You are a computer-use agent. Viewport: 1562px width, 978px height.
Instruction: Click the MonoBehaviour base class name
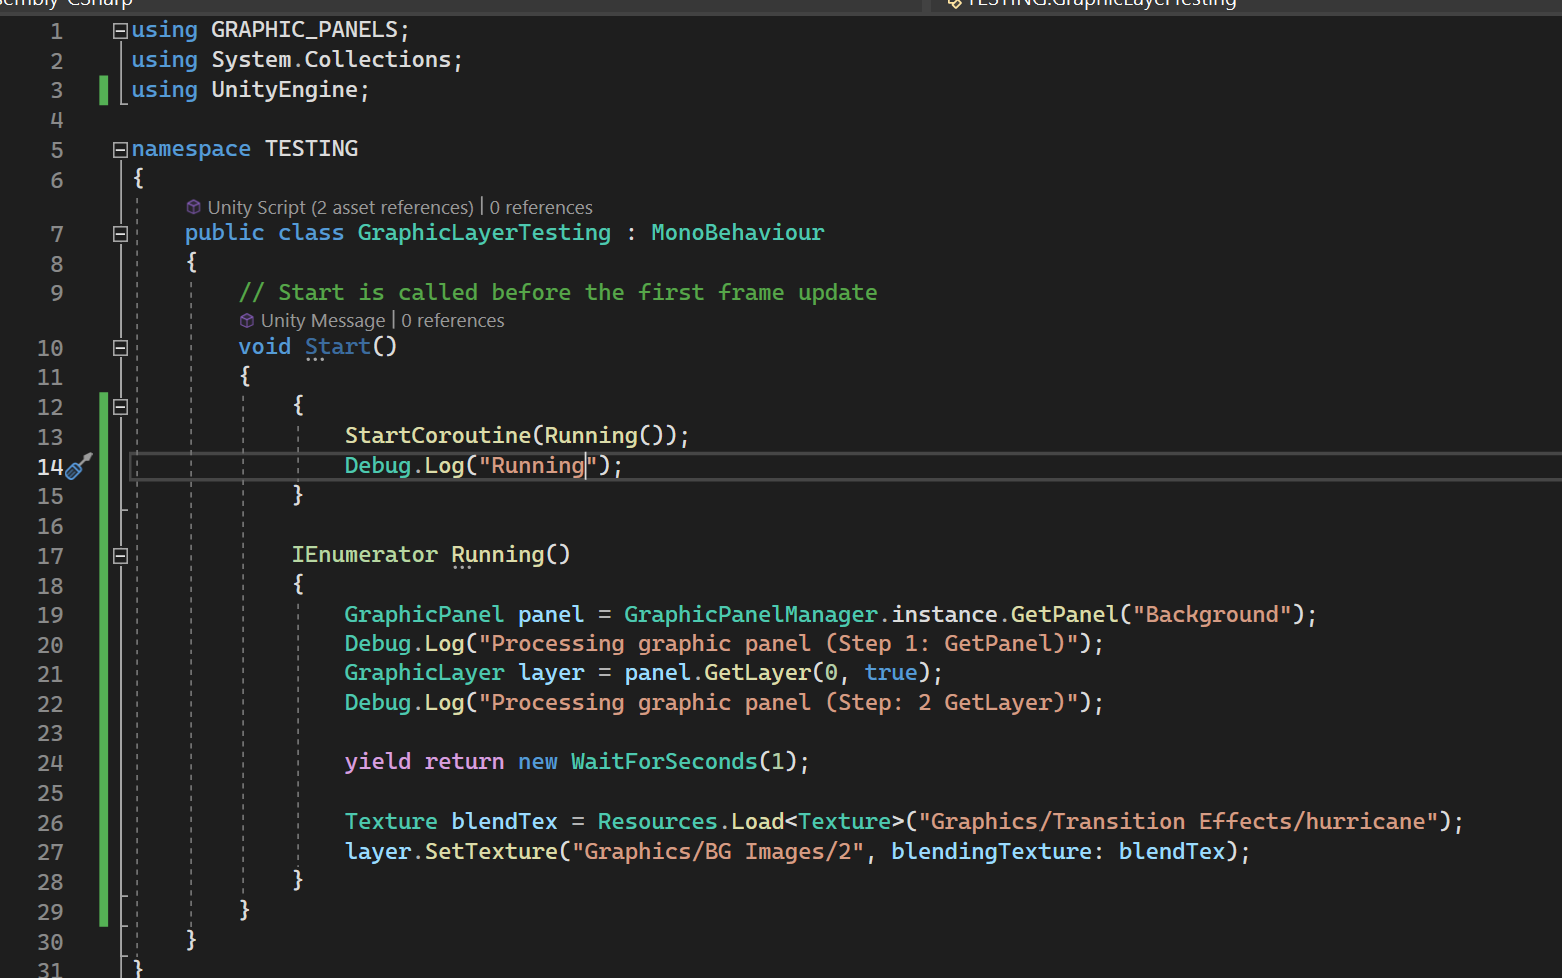[737, 233]
